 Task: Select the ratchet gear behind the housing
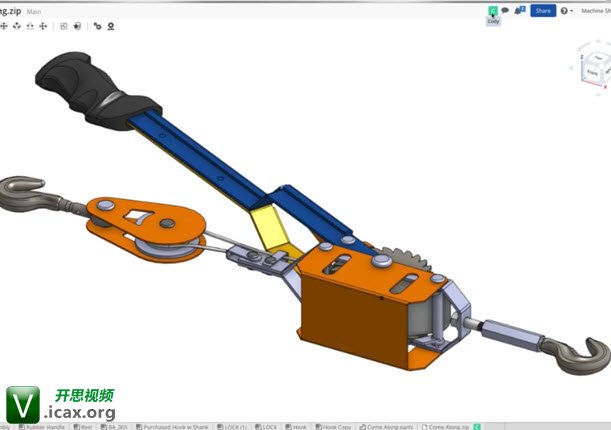407,258
